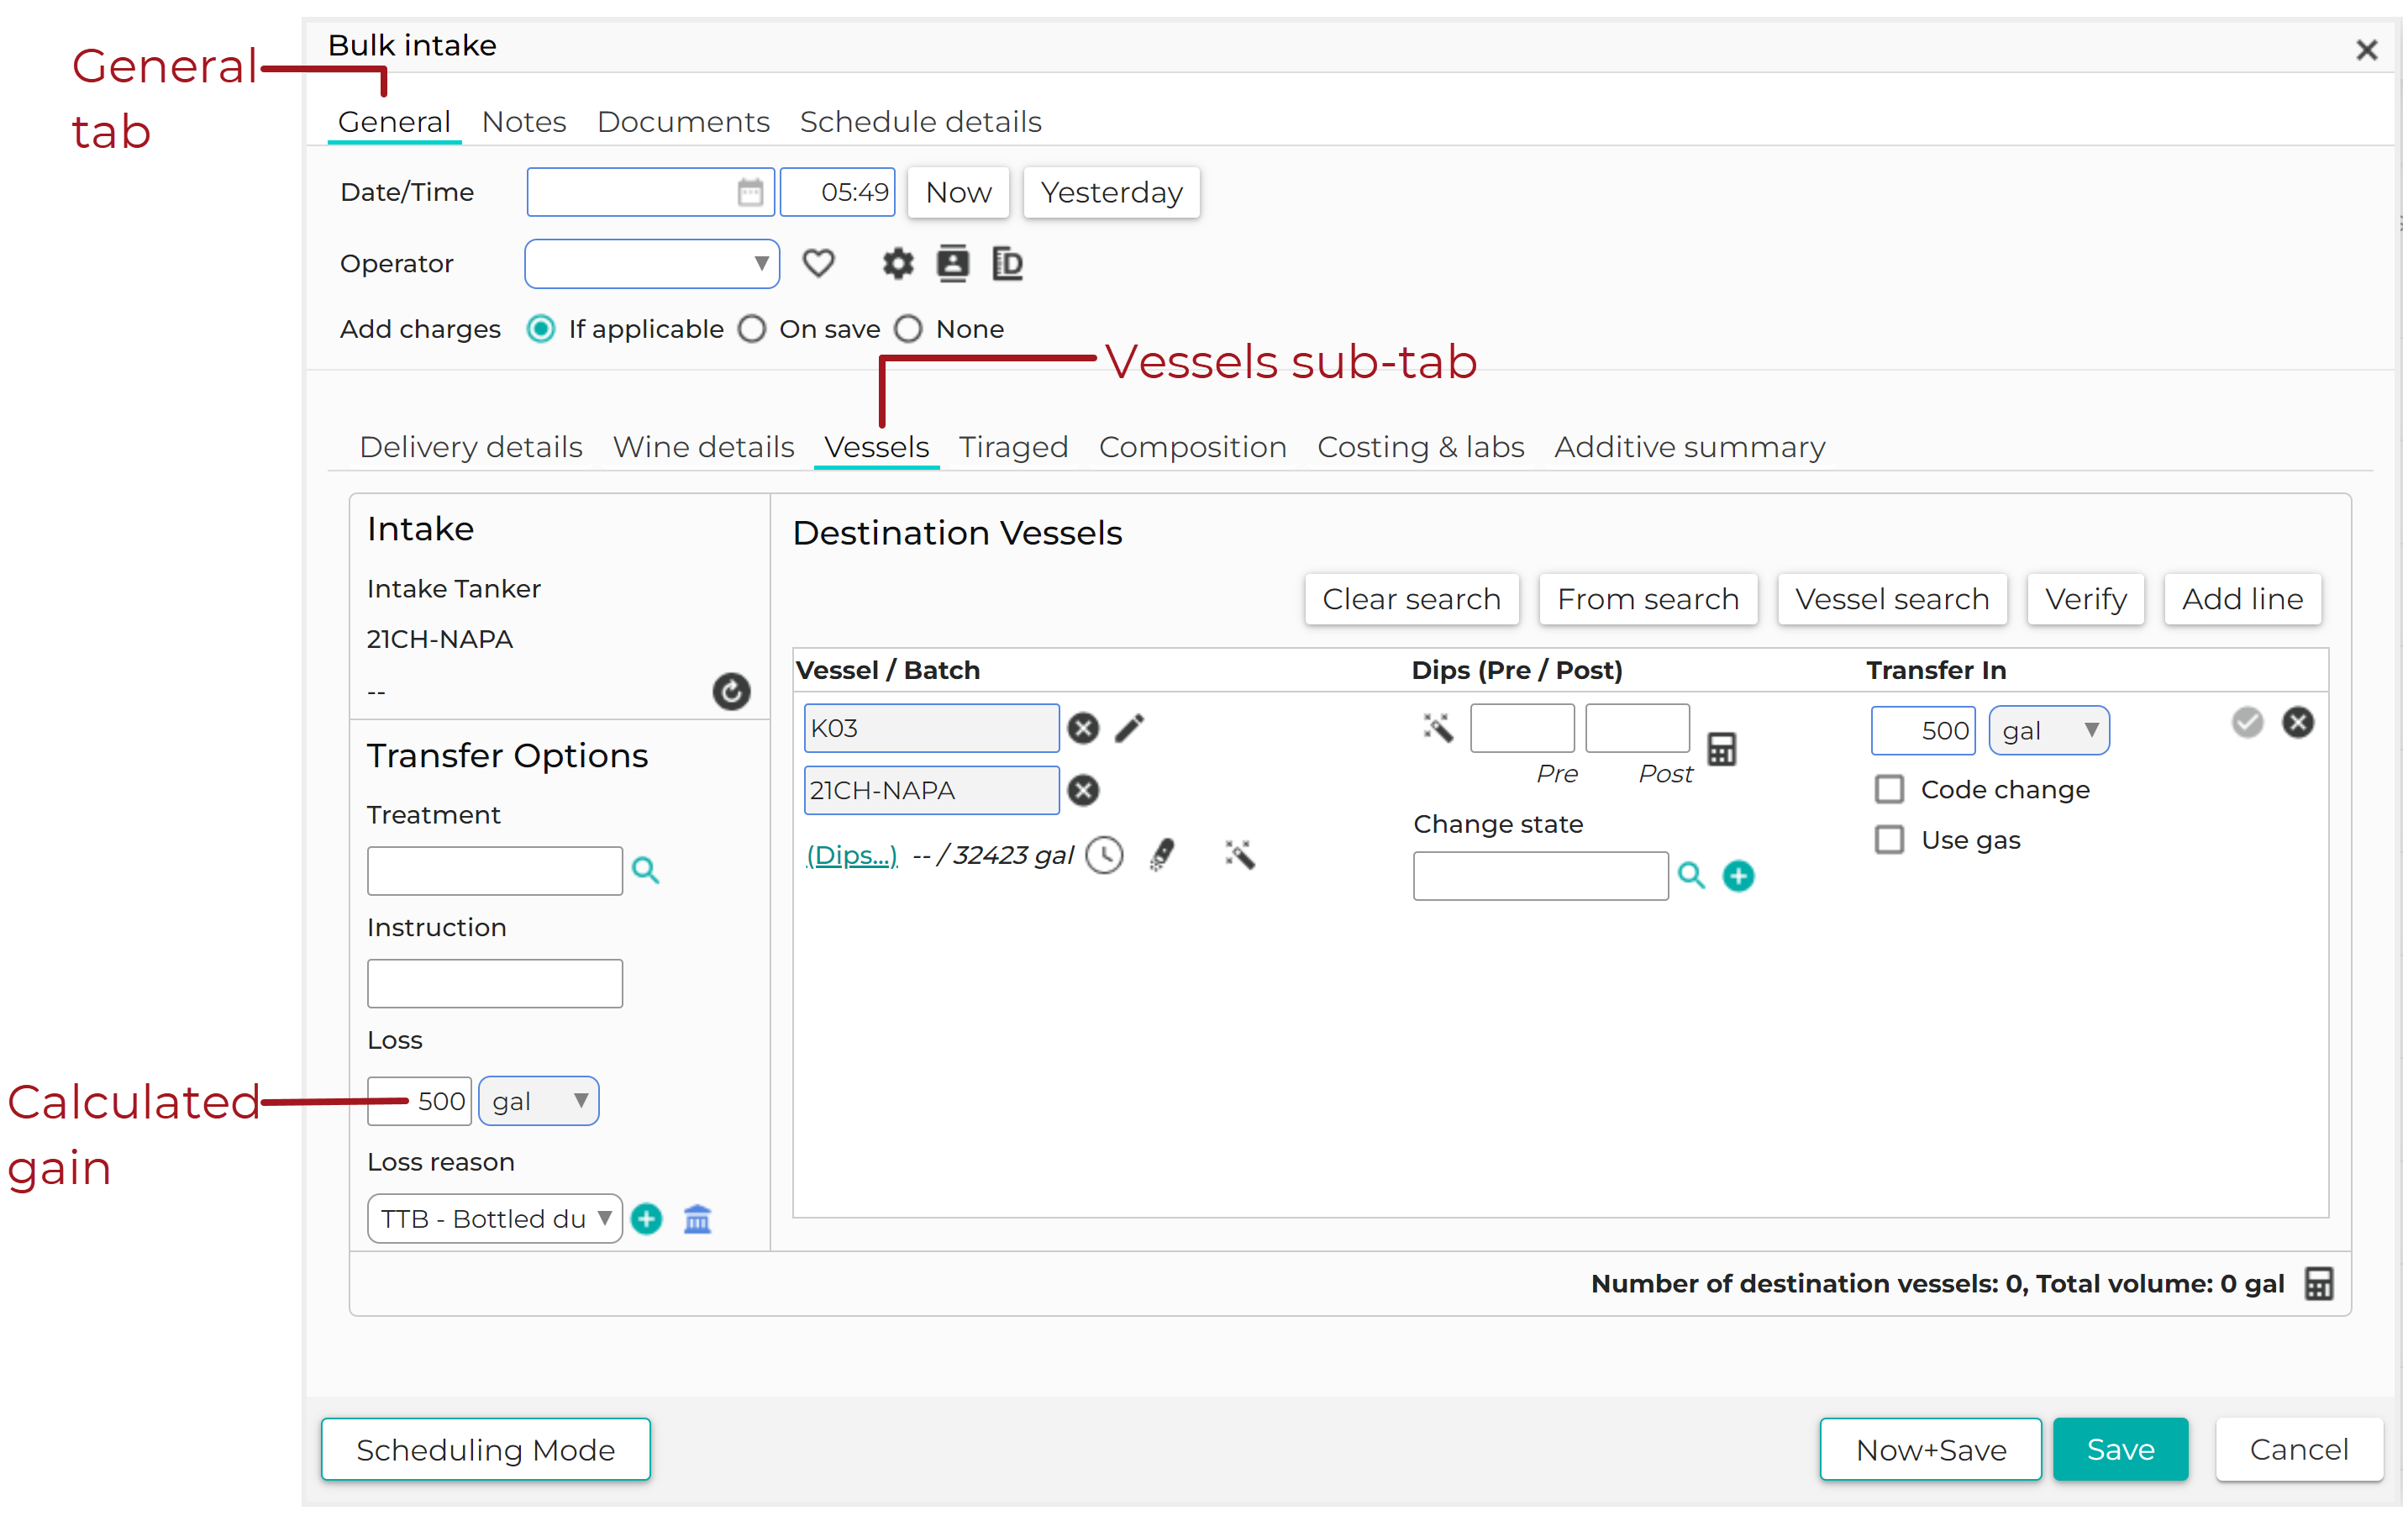The image size is (2408, 1516).
Task: Open the Loss reason TTB dropdown
Action: click(x=495, y=1219)
